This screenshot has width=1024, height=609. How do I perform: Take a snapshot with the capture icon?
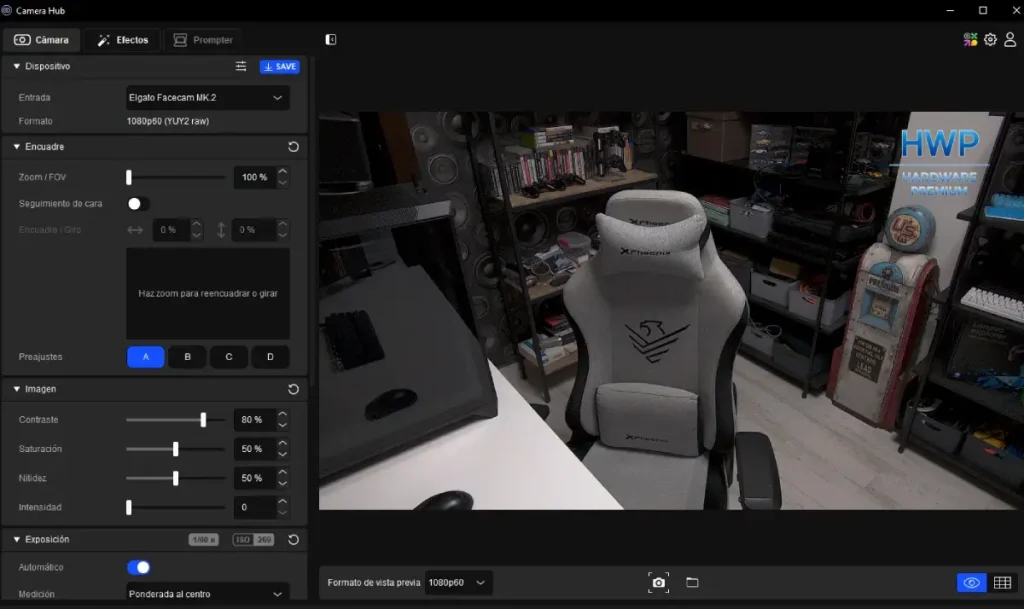tap(658, 582)
